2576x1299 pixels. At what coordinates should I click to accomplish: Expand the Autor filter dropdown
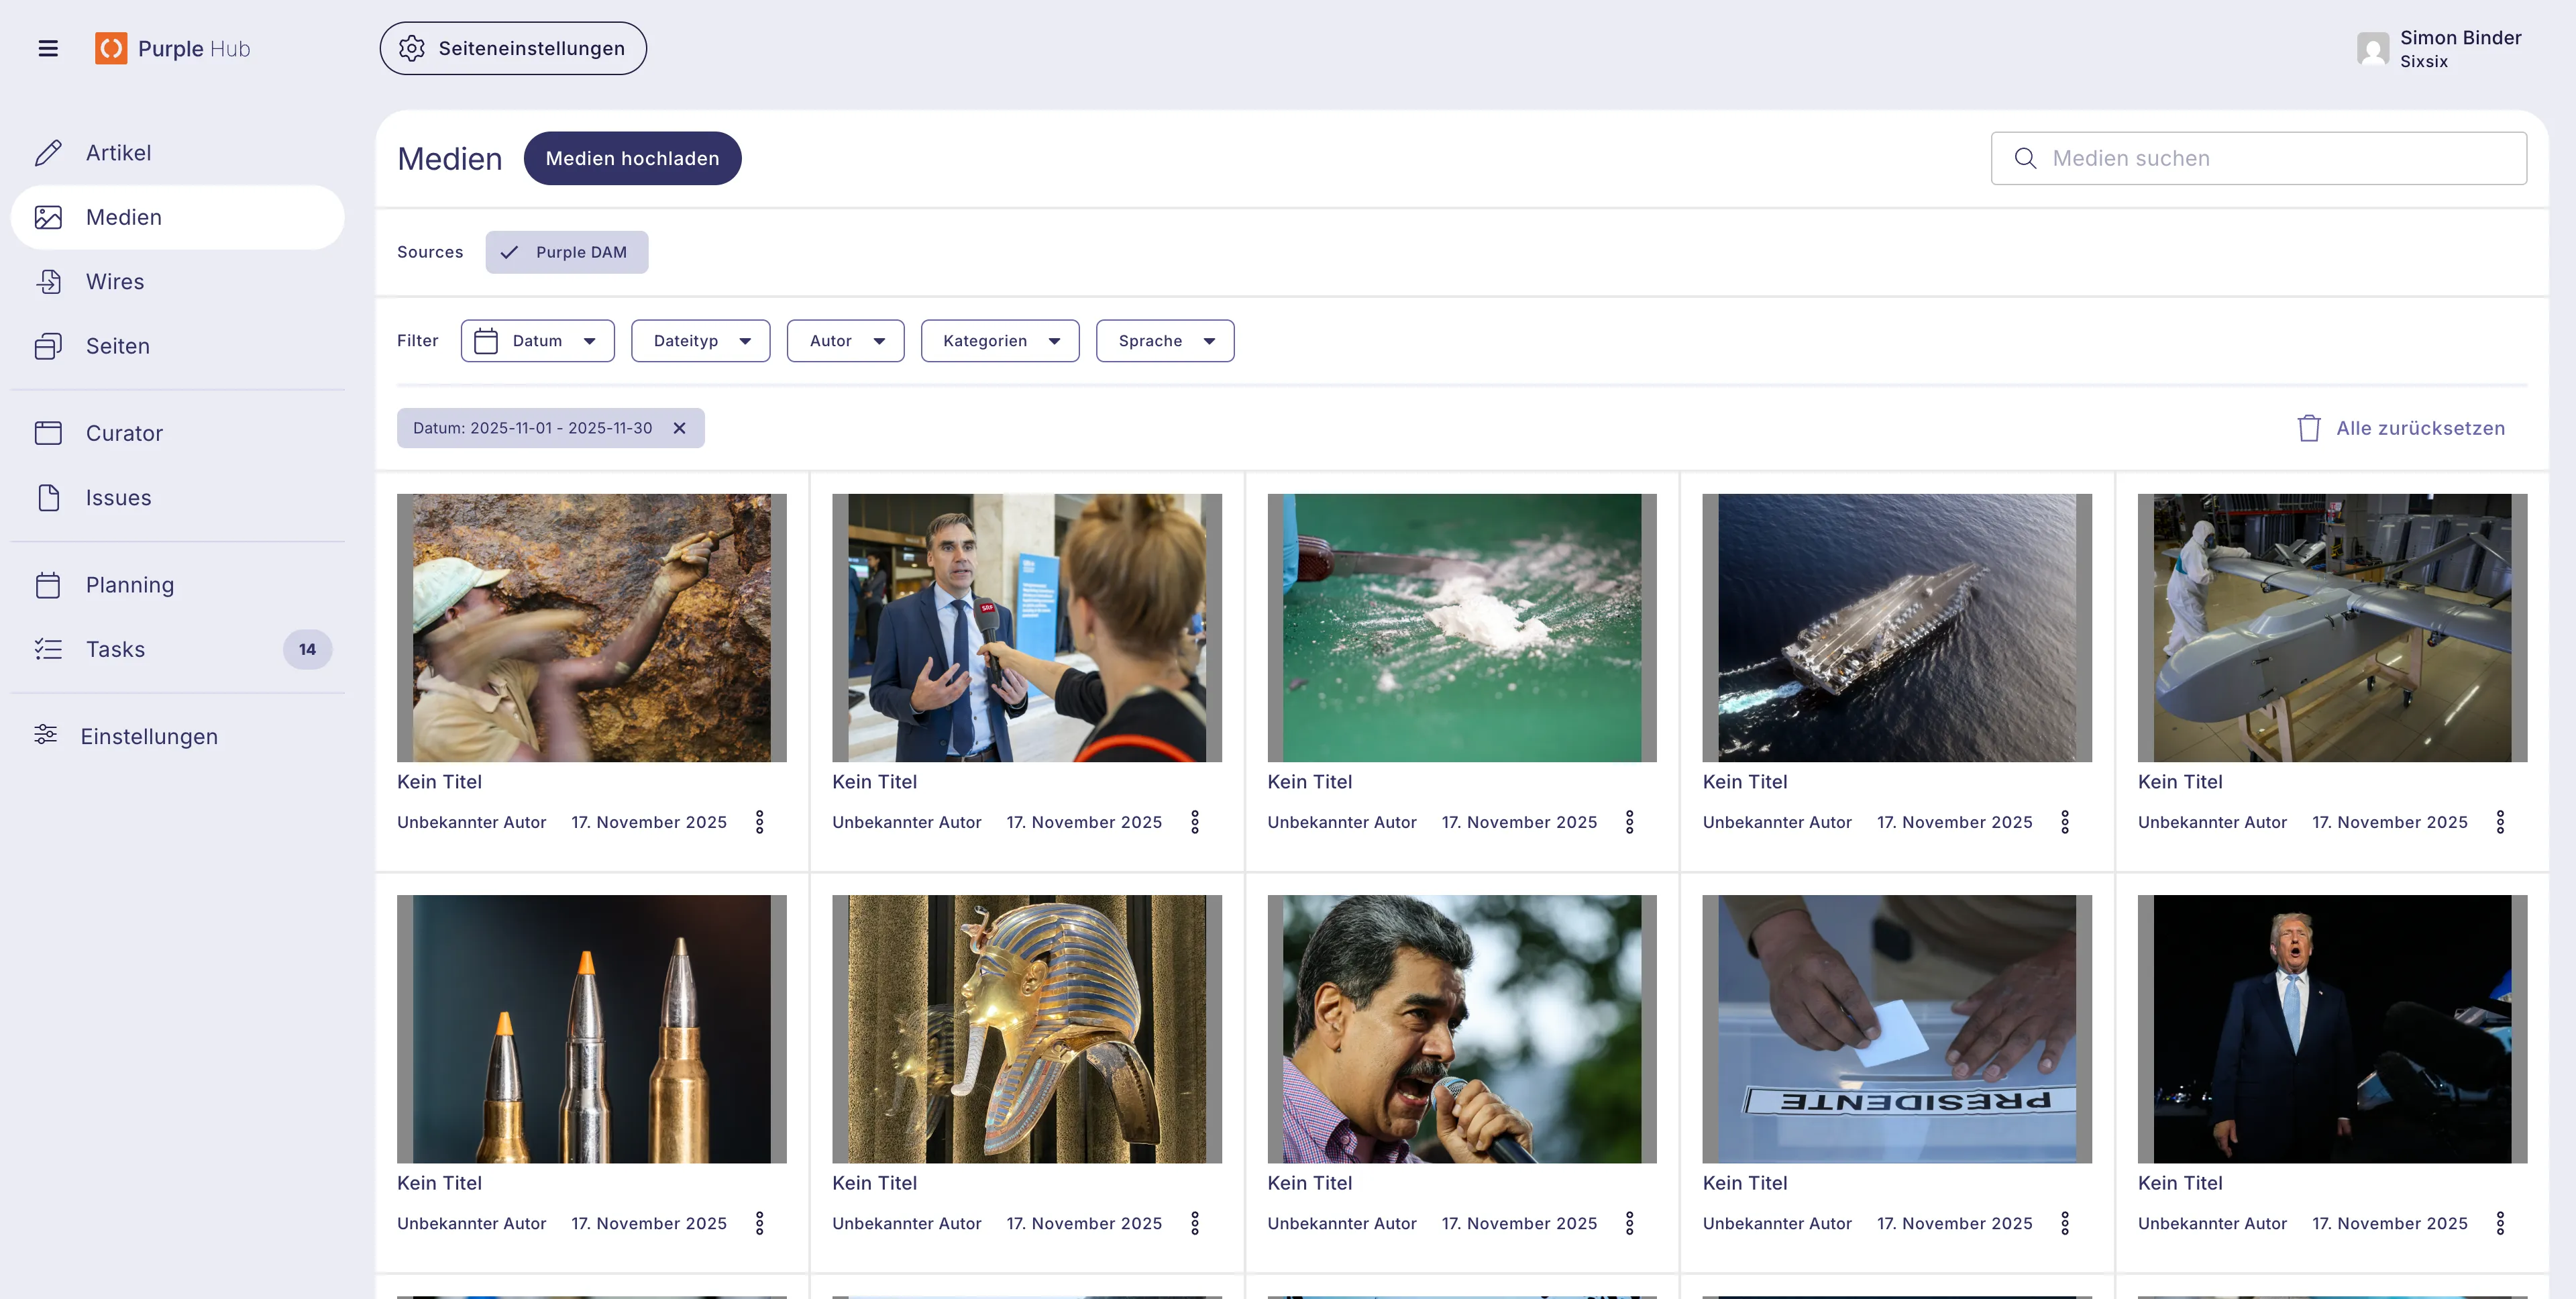pyautogui.click(x=846, y=341)
